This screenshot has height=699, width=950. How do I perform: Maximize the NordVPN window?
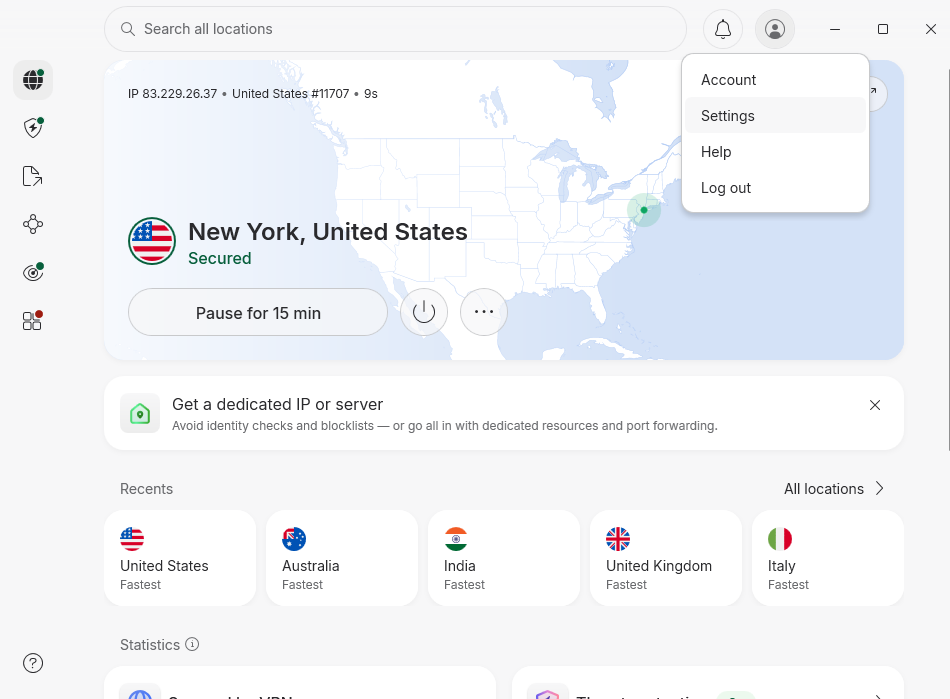[883, 29]
